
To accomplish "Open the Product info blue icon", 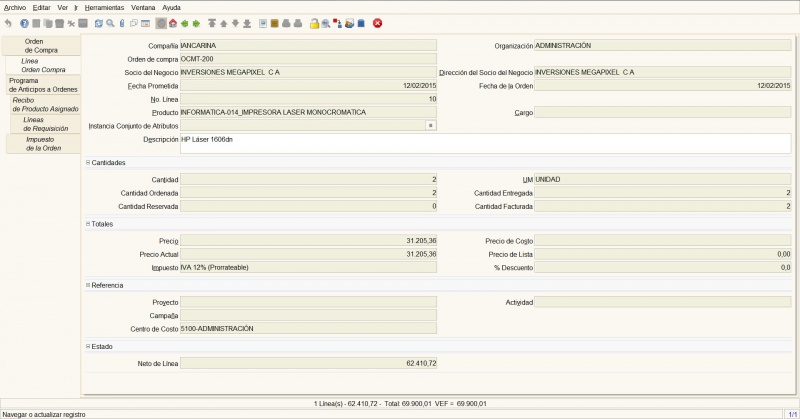I will (x=361, y=23).
